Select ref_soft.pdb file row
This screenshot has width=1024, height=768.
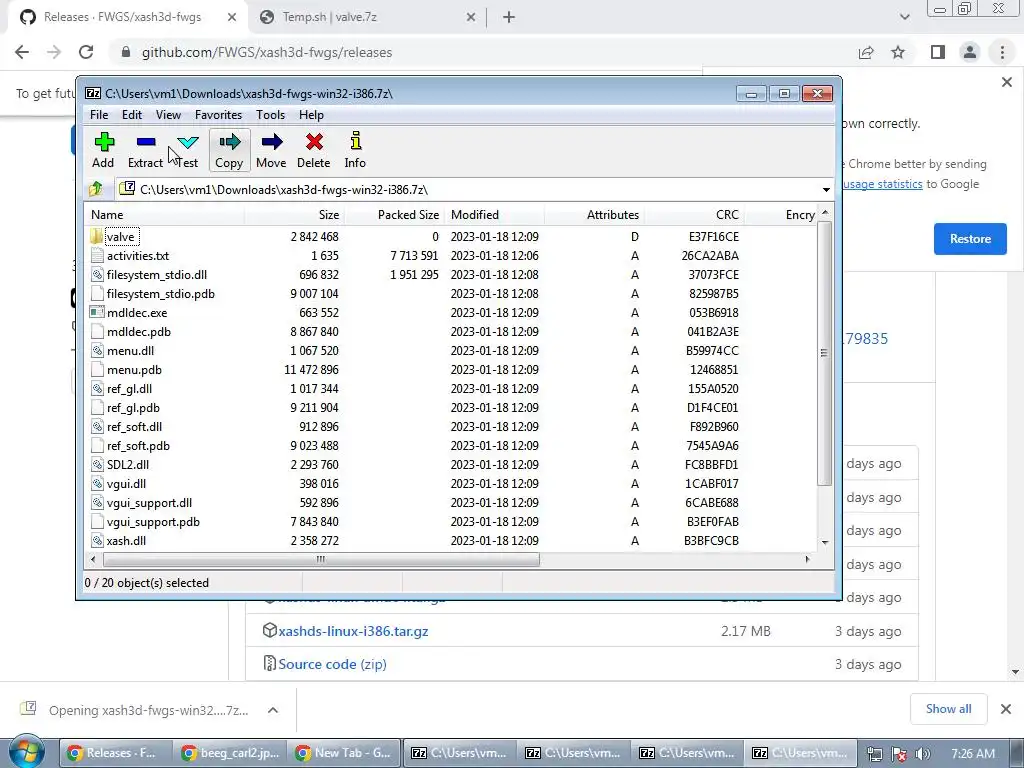pyautogui.click(x=451, y=445)
